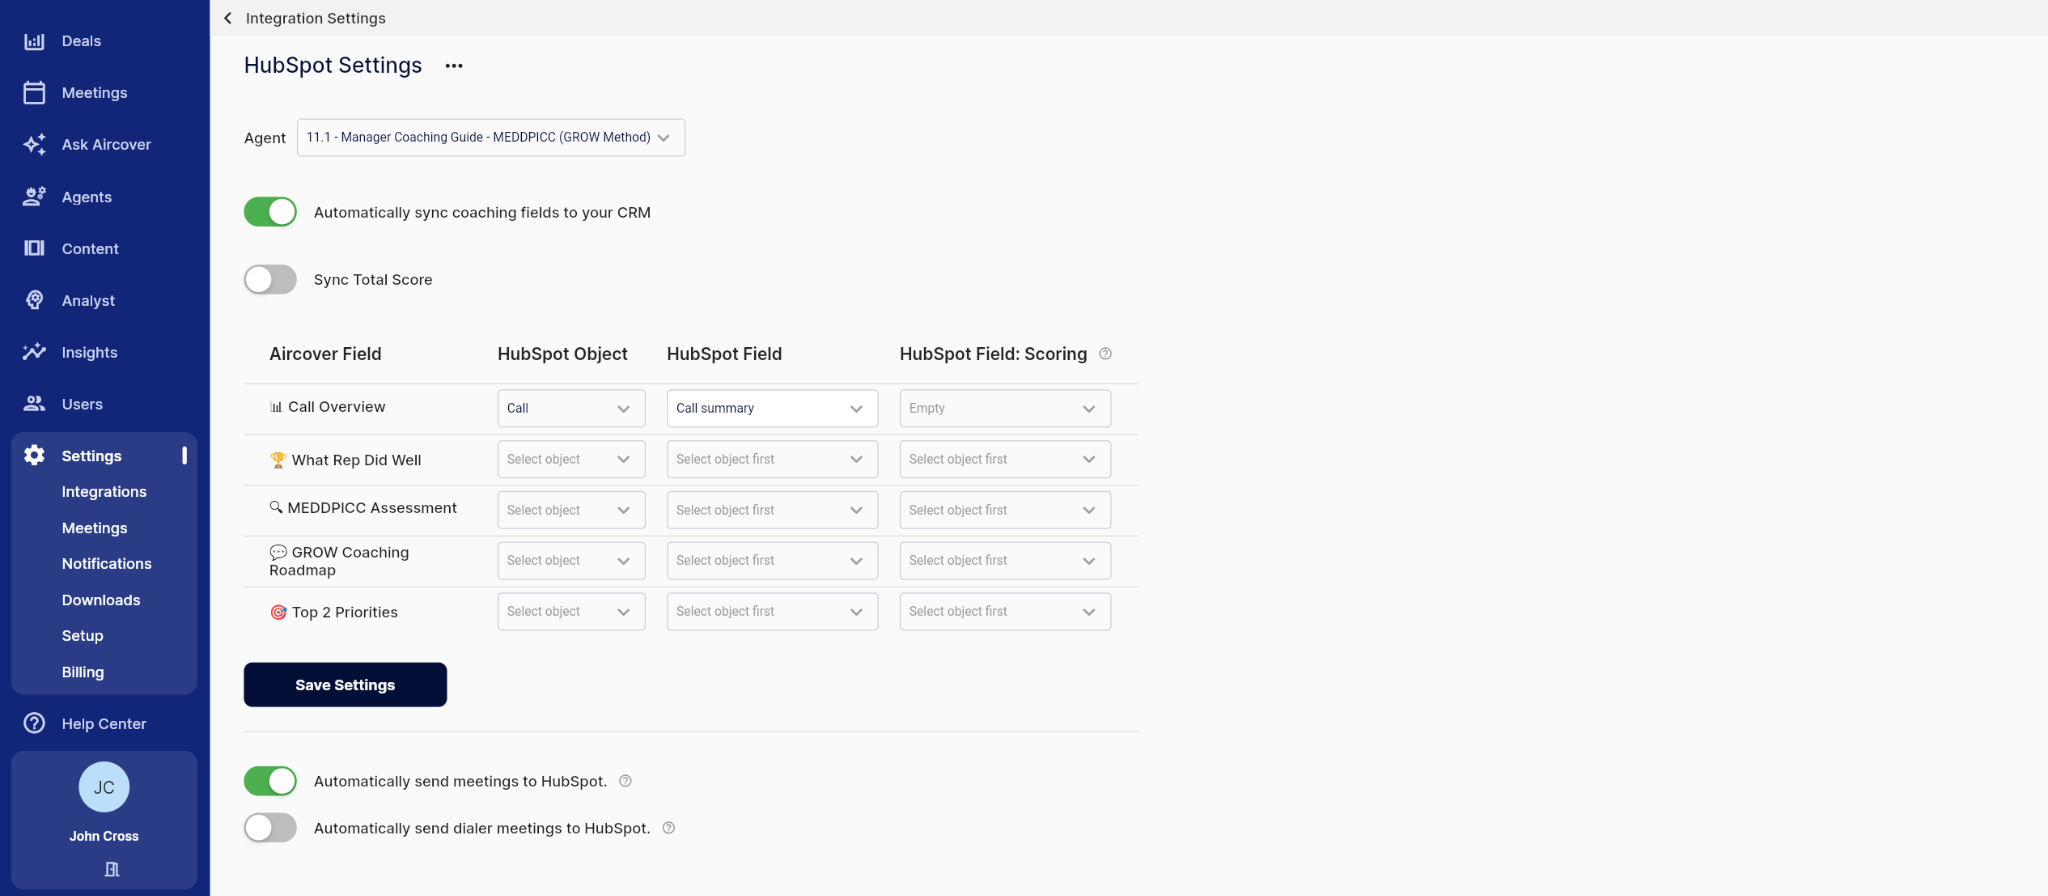Open Downloads settings
The image size is (2048, 896).
click(101, 600)
